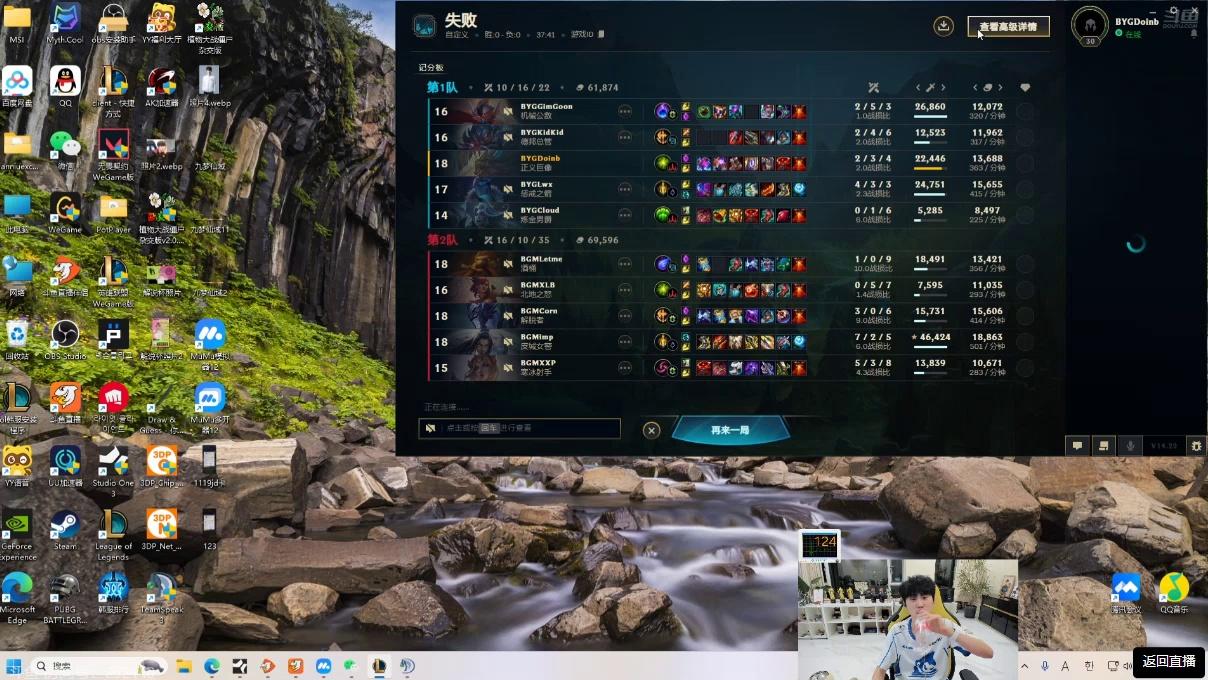Click the chat input field
Screen dimensions: 1208x680
coord(520,428)
